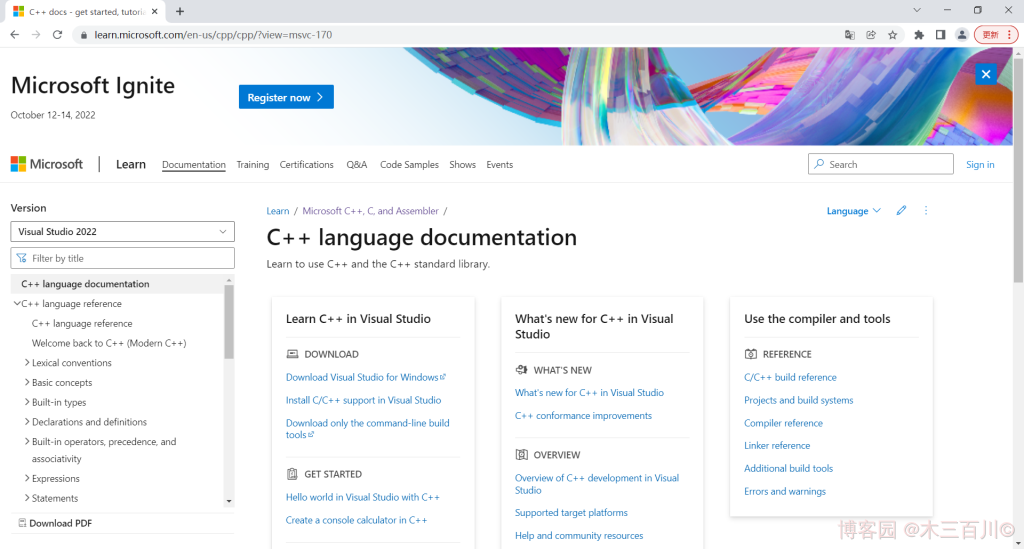Viewport: 1024px width, 549px height.
Task: Open Create a console calculator in C++
Action: (x=356, y=520)
